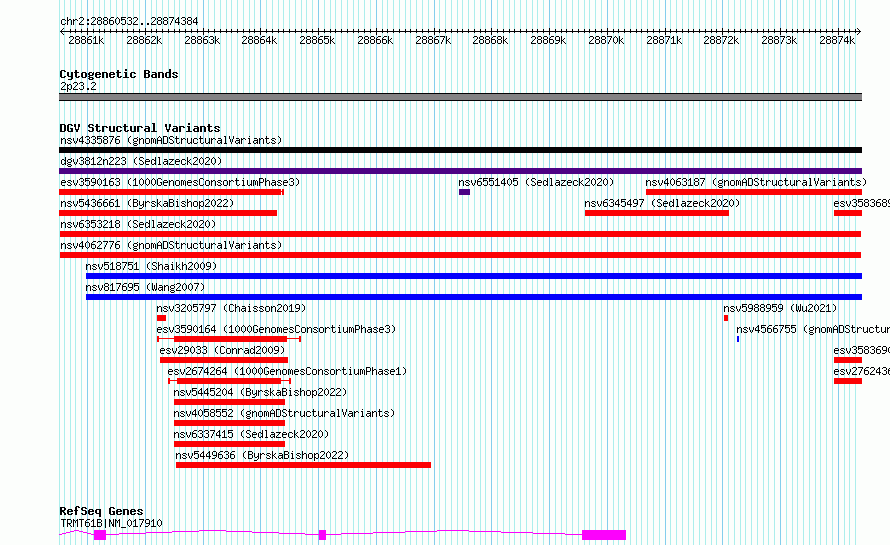Open nsv5449636 (ByrskaBishop2022) variant label

tap(262, 455)
